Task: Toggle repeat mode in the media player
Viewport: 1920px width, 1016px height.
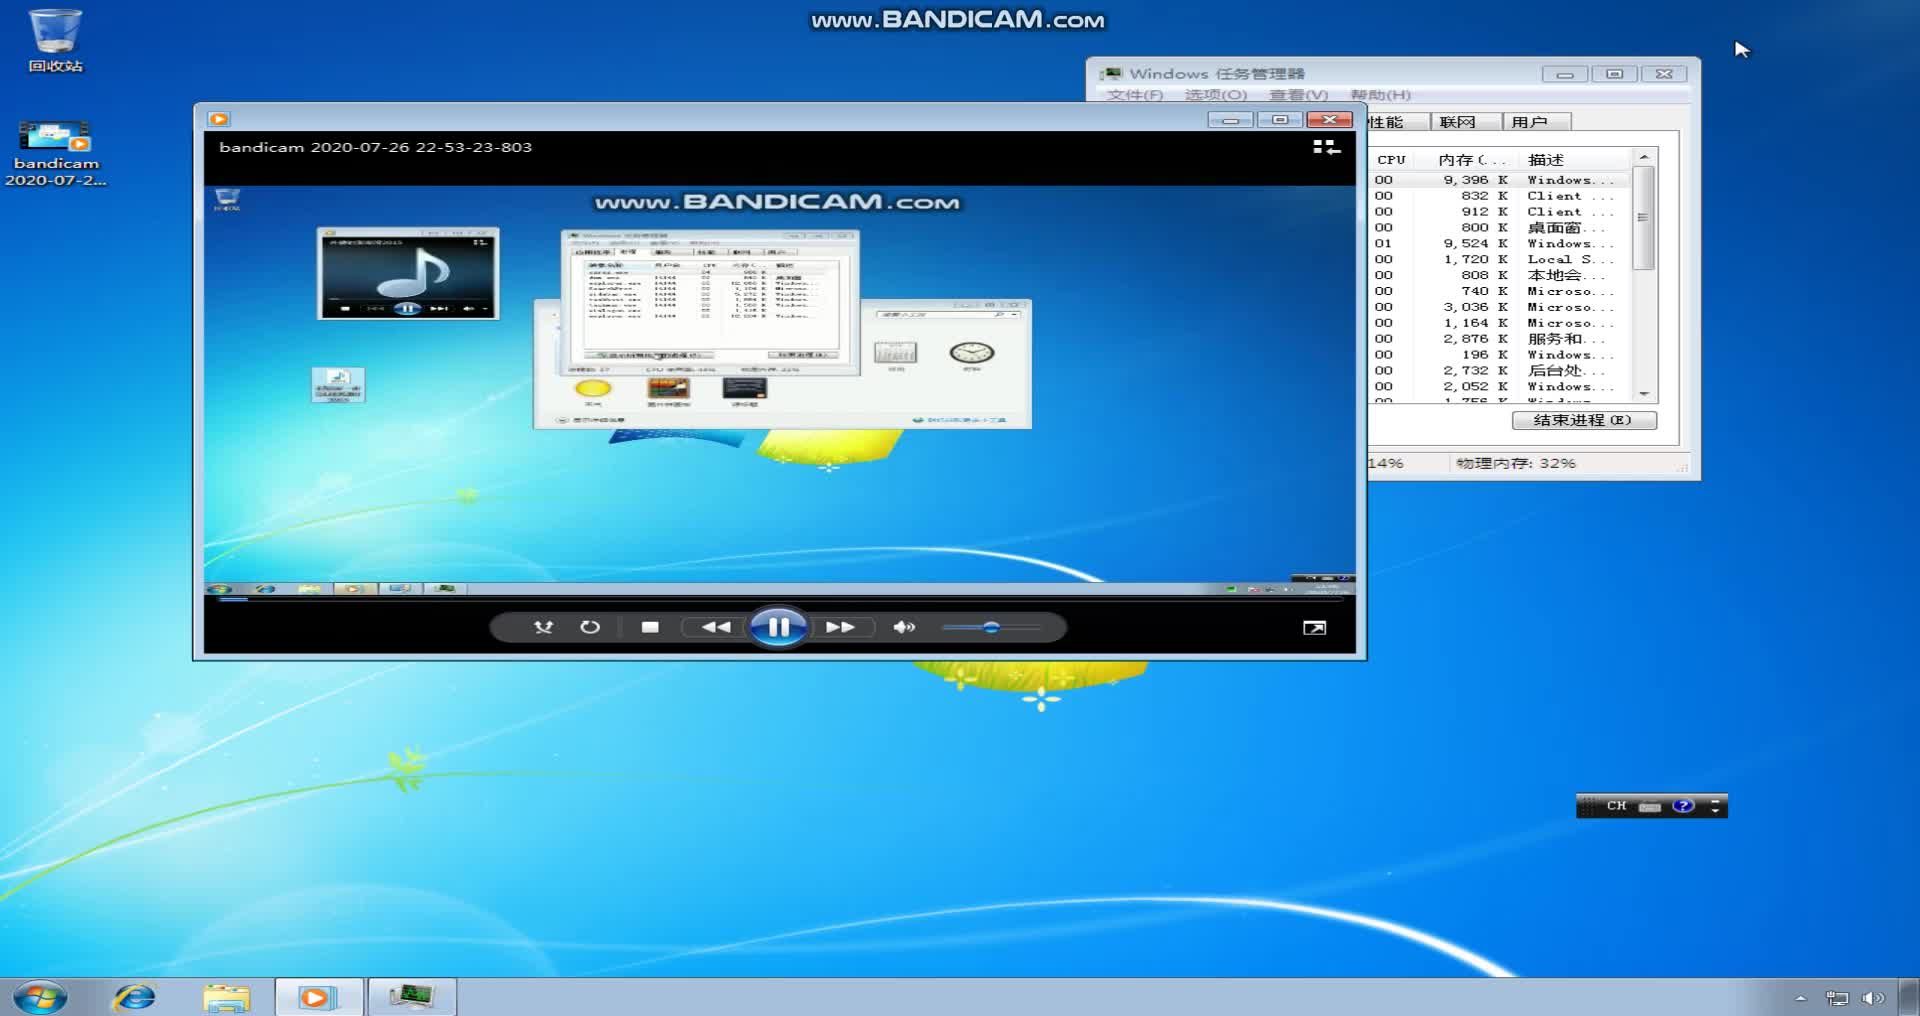Action: tap(590, 627)
